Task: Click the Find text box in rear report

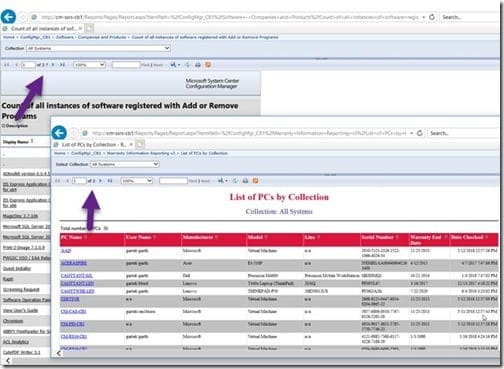Action: [x=126, y=65]
